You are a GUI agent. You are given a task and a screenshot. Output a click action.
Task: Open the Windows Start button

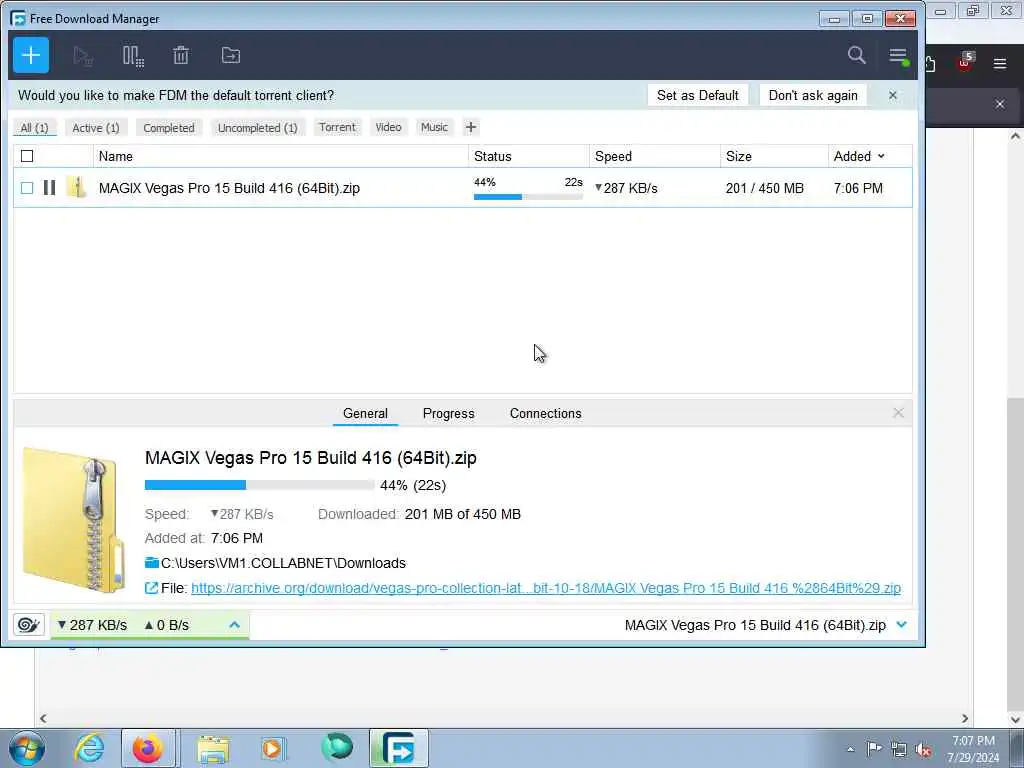click(x=27, y=748)
